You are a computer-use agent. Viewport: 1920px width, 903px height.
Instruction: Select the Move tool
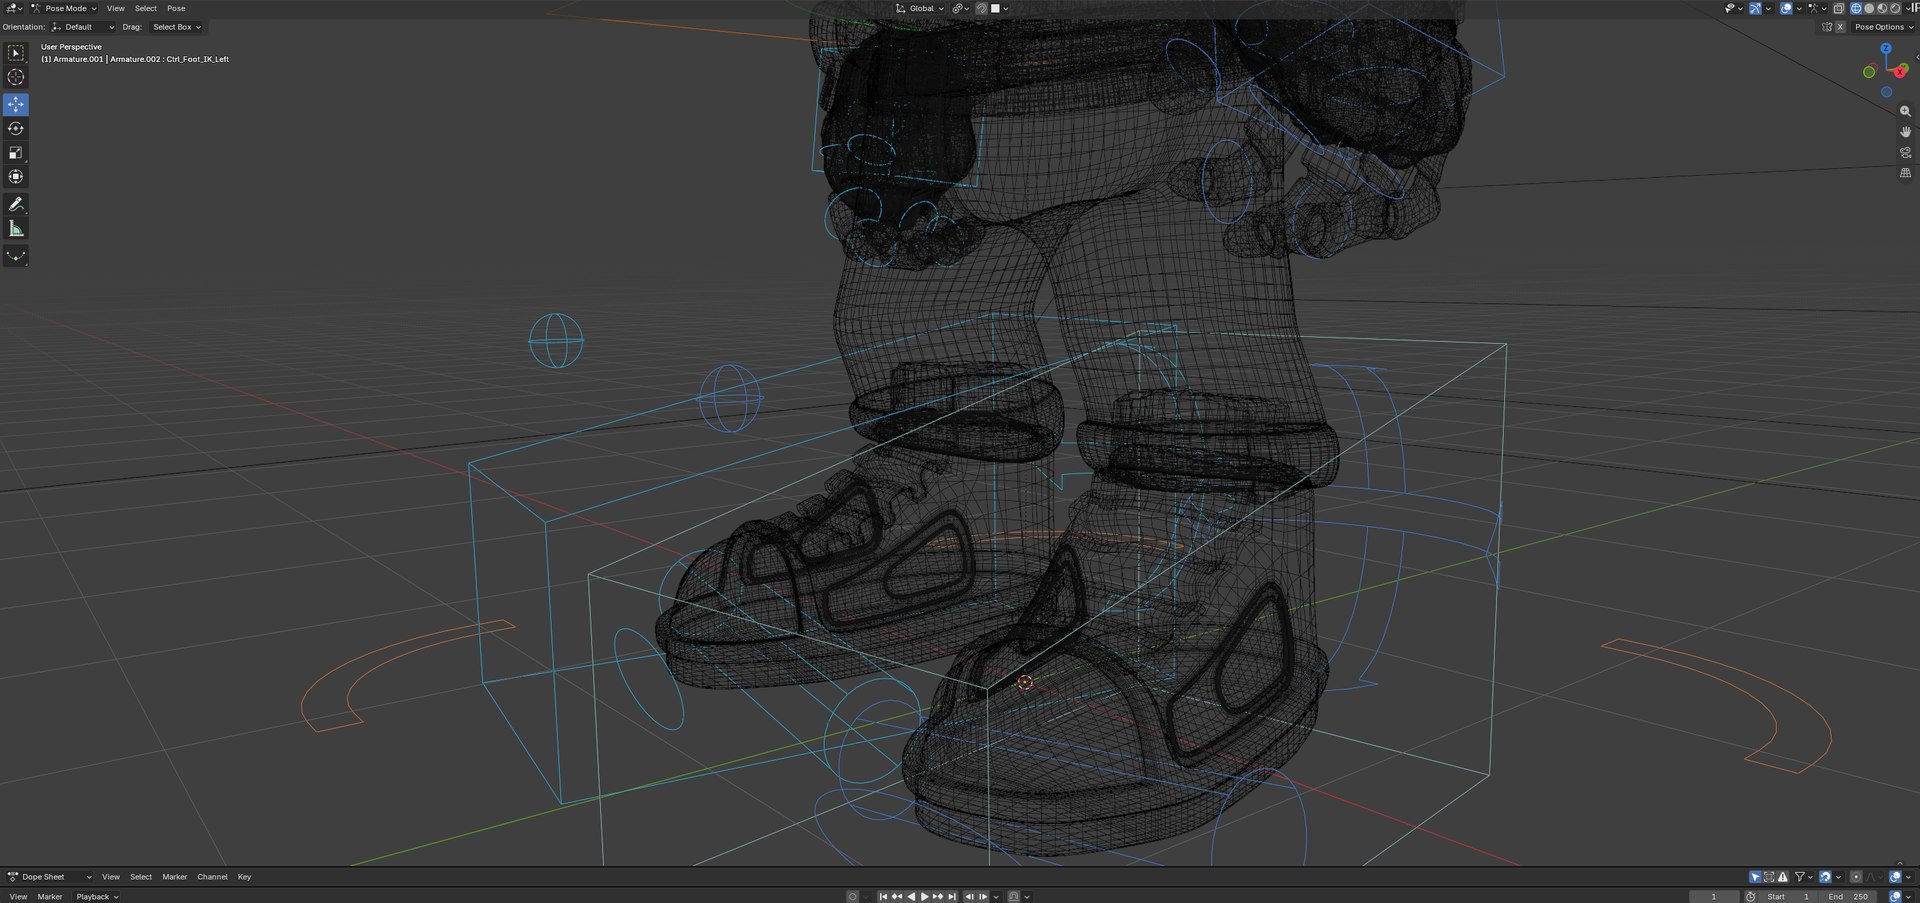click(x=16, y=104)
